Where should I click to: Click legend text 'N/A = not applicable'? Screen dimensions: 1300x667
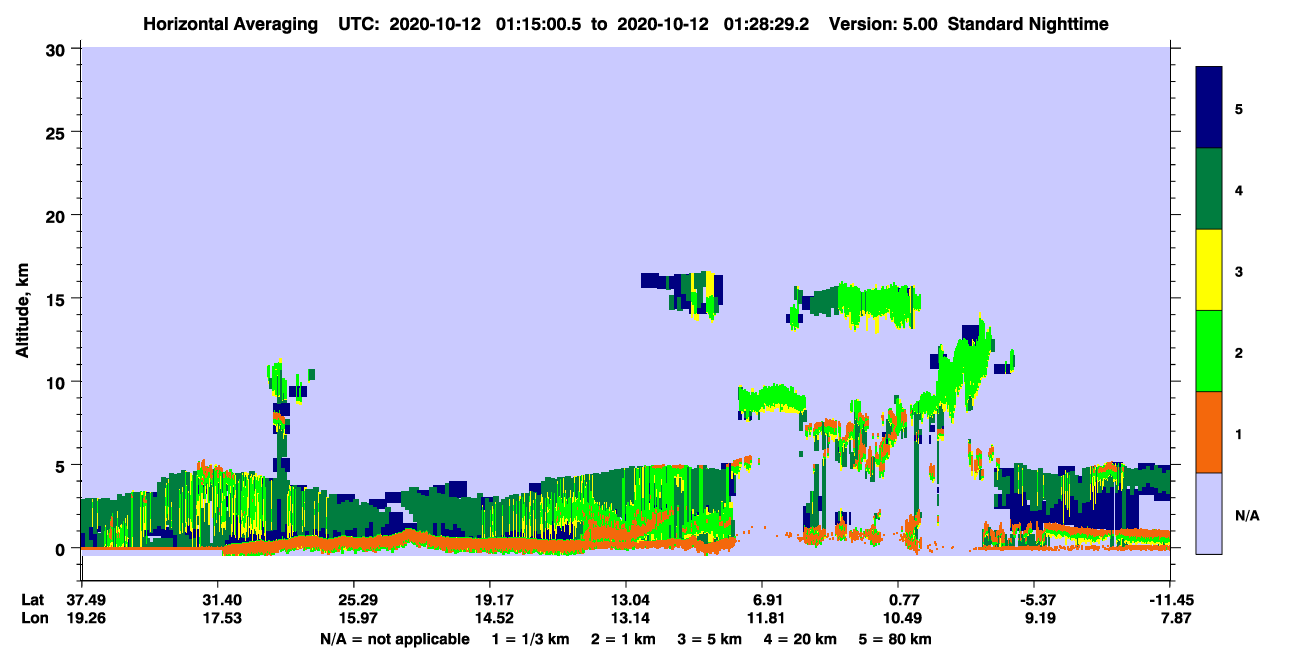394,639
